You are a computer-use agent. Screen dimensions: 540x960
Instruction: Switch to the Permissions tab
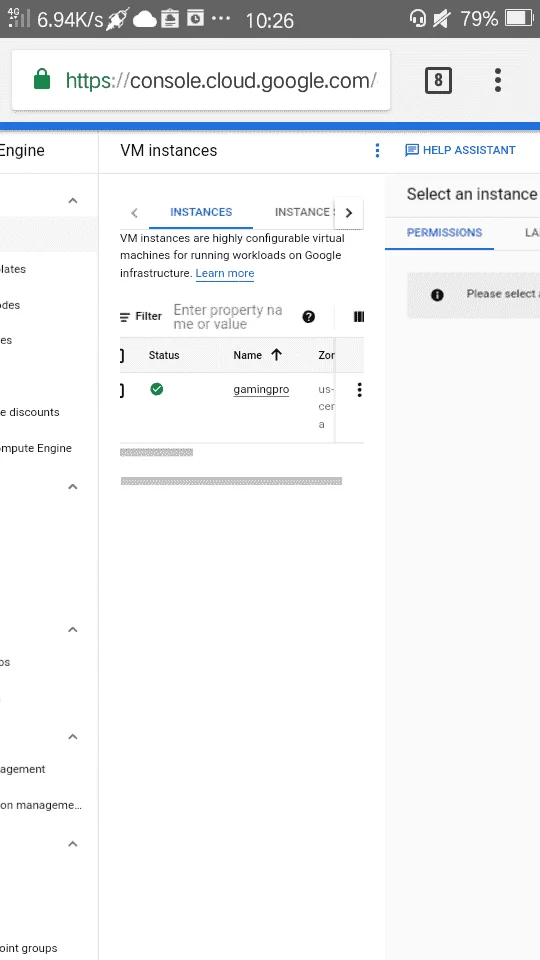[444, 233]
